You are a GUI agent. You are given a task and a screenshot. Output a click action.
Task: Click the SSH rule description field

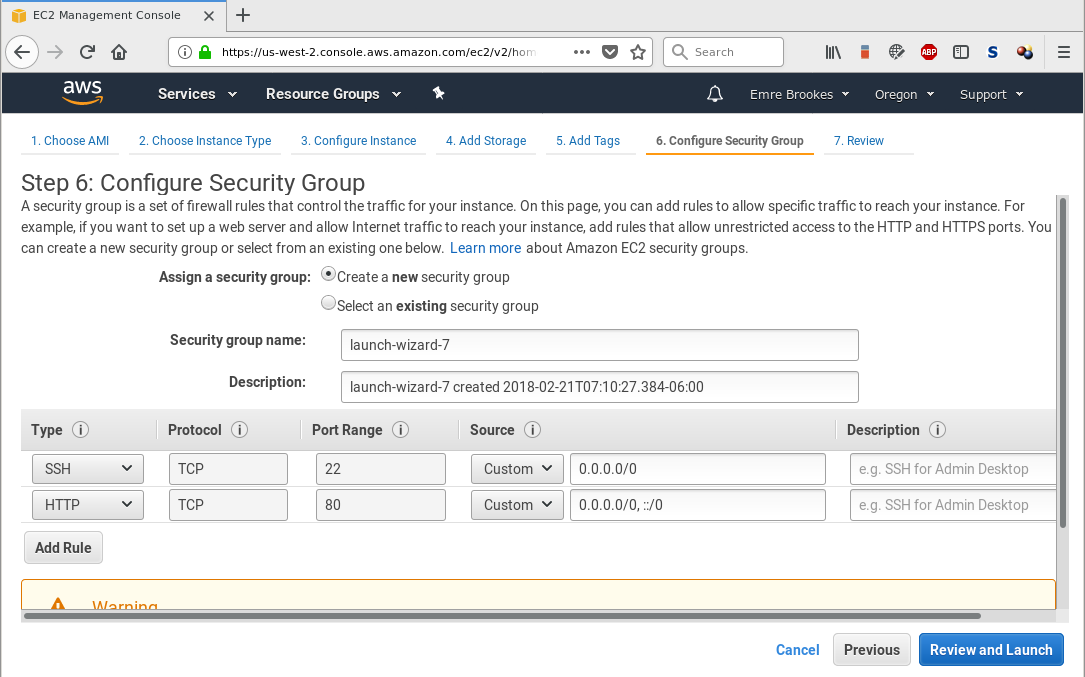click(x=953, y=469)
